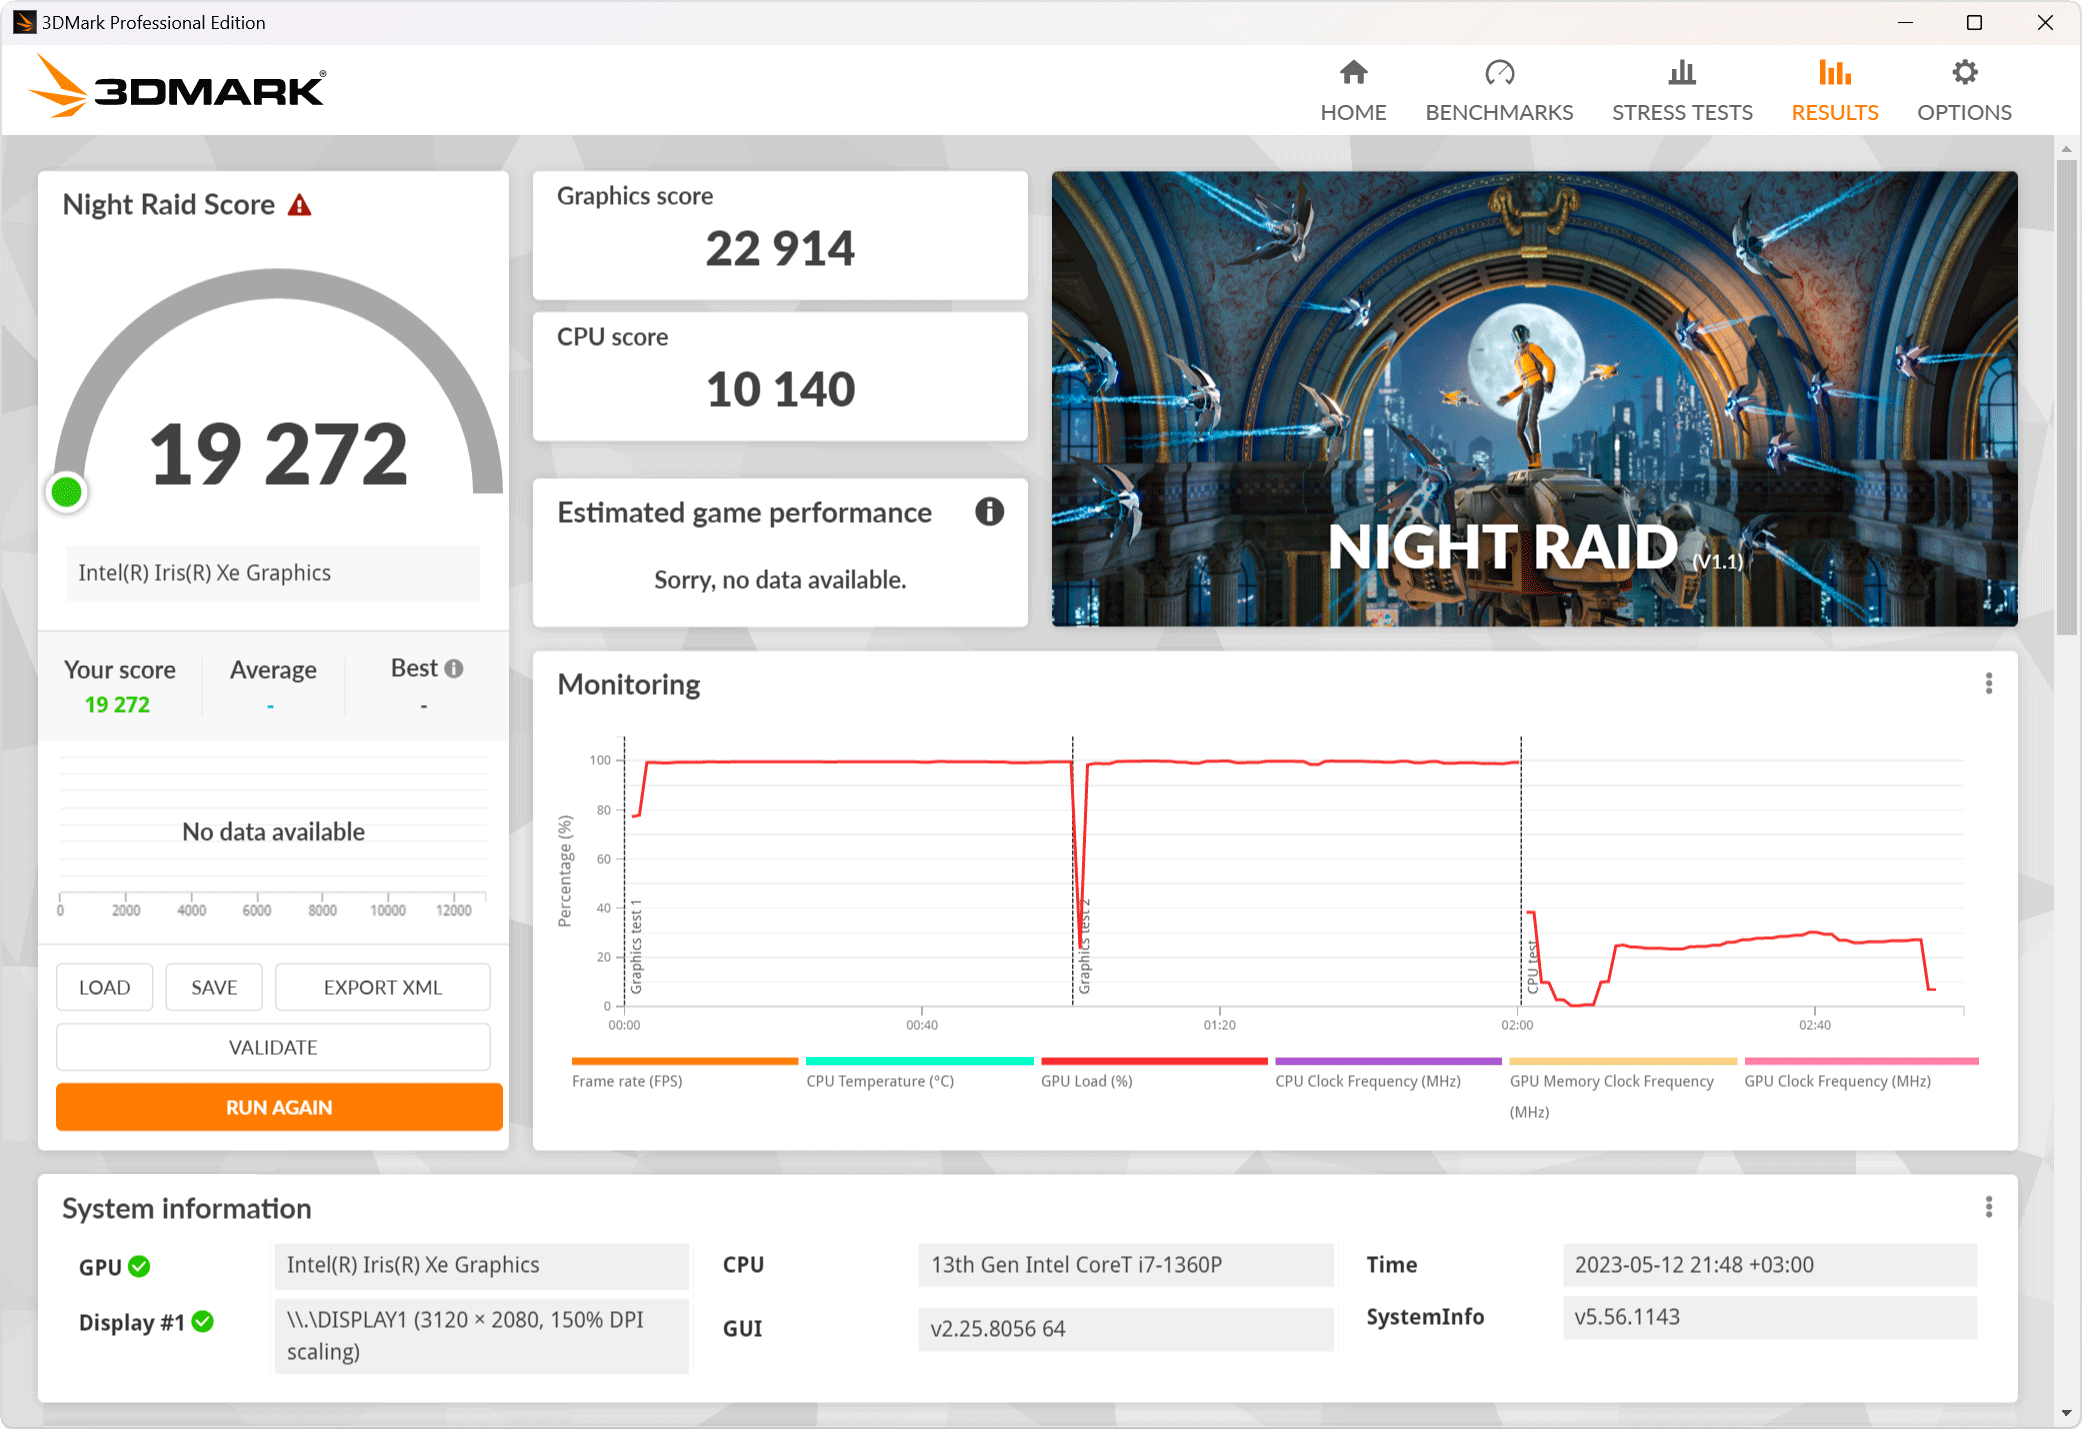
Task: Click the Home house icon
Action: 1353,73
